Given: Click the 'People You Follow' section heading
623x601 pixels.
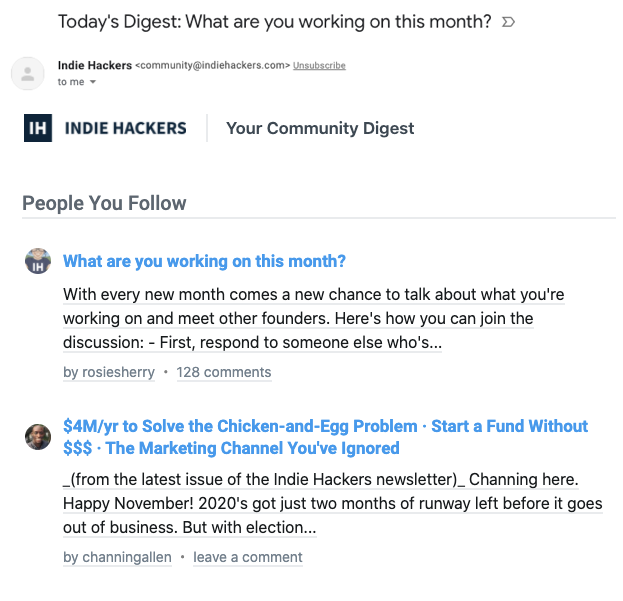Looking at the screenshot, I should coord(104,203).
